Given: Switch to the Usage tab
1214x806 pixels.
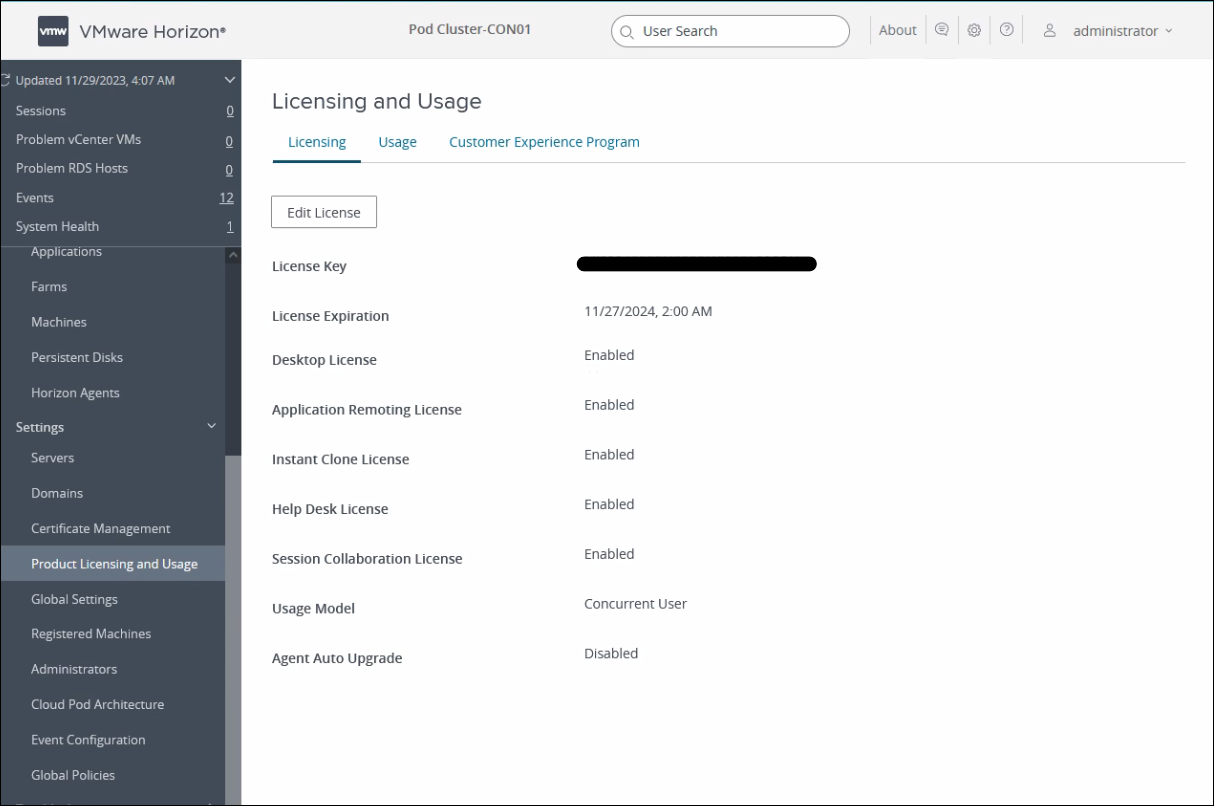Looking at the screenshot, I should tap(397, 141).
